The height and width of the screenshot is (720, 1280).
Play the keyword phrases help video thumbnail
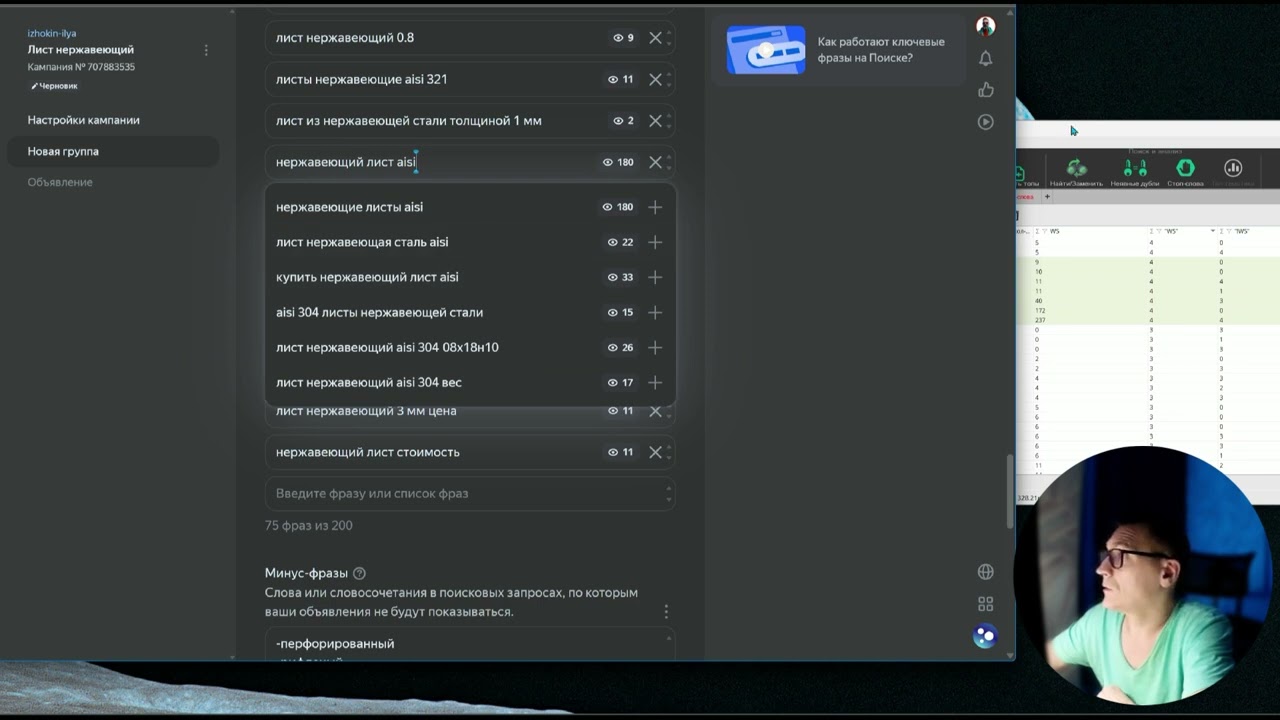pyautogui.click(x=766, y=50)
